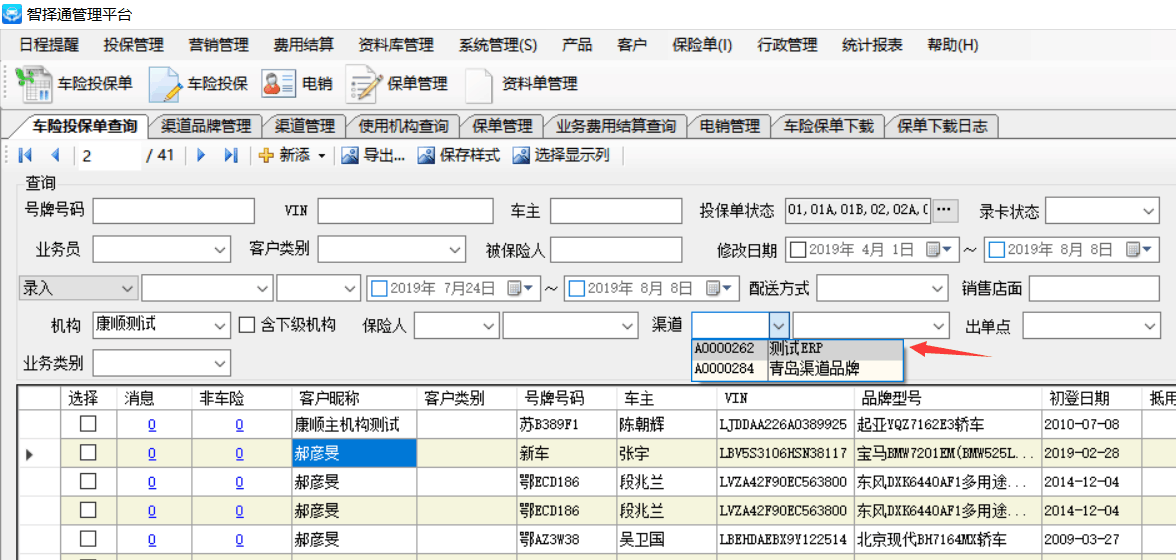
Task: Open 日程提醒 menu
Action: [x=49, y=45]
